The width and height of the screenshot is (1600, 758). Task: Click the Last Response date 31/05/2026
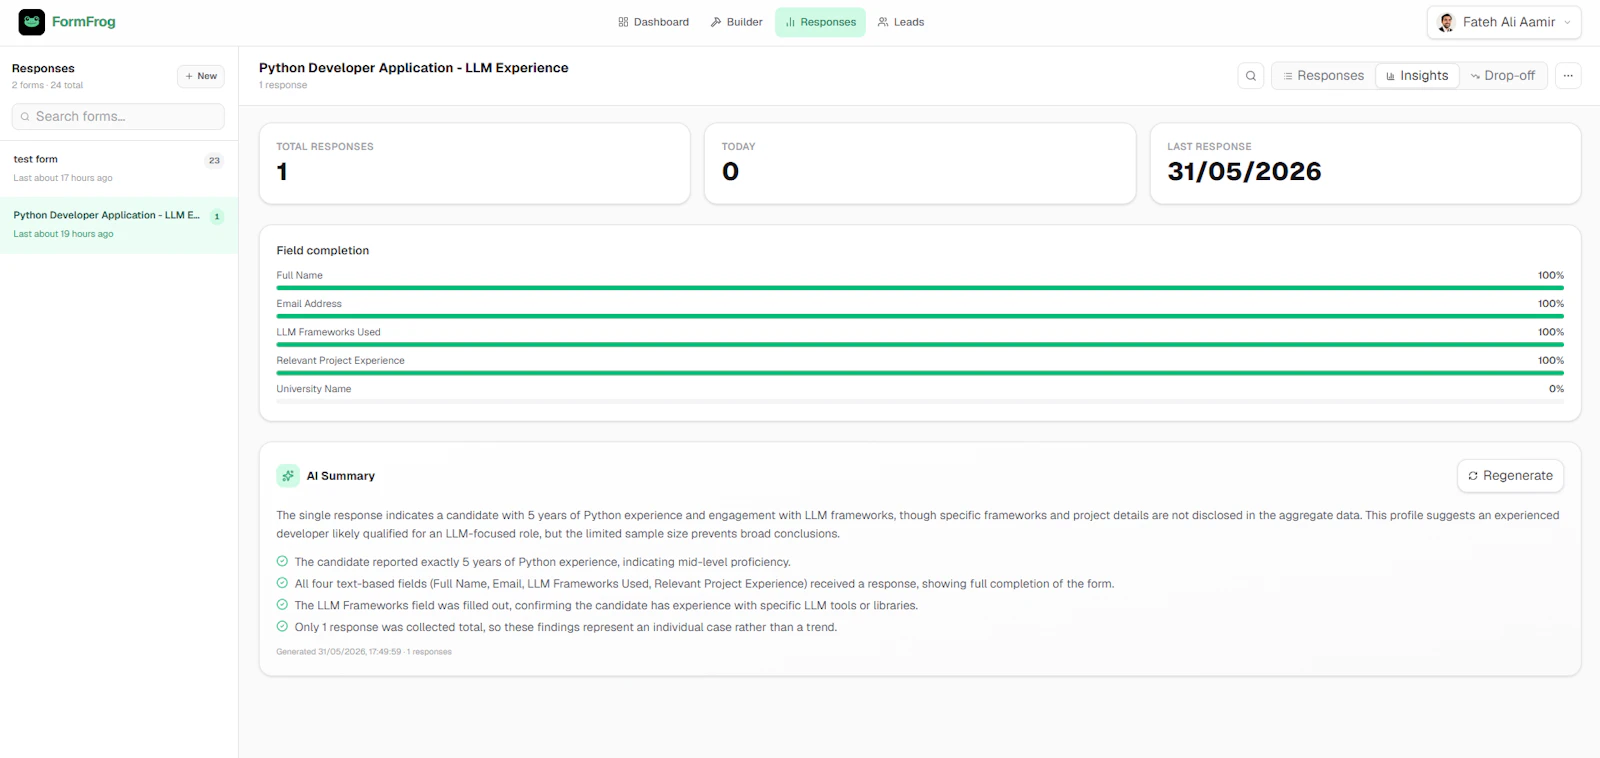1244,172
